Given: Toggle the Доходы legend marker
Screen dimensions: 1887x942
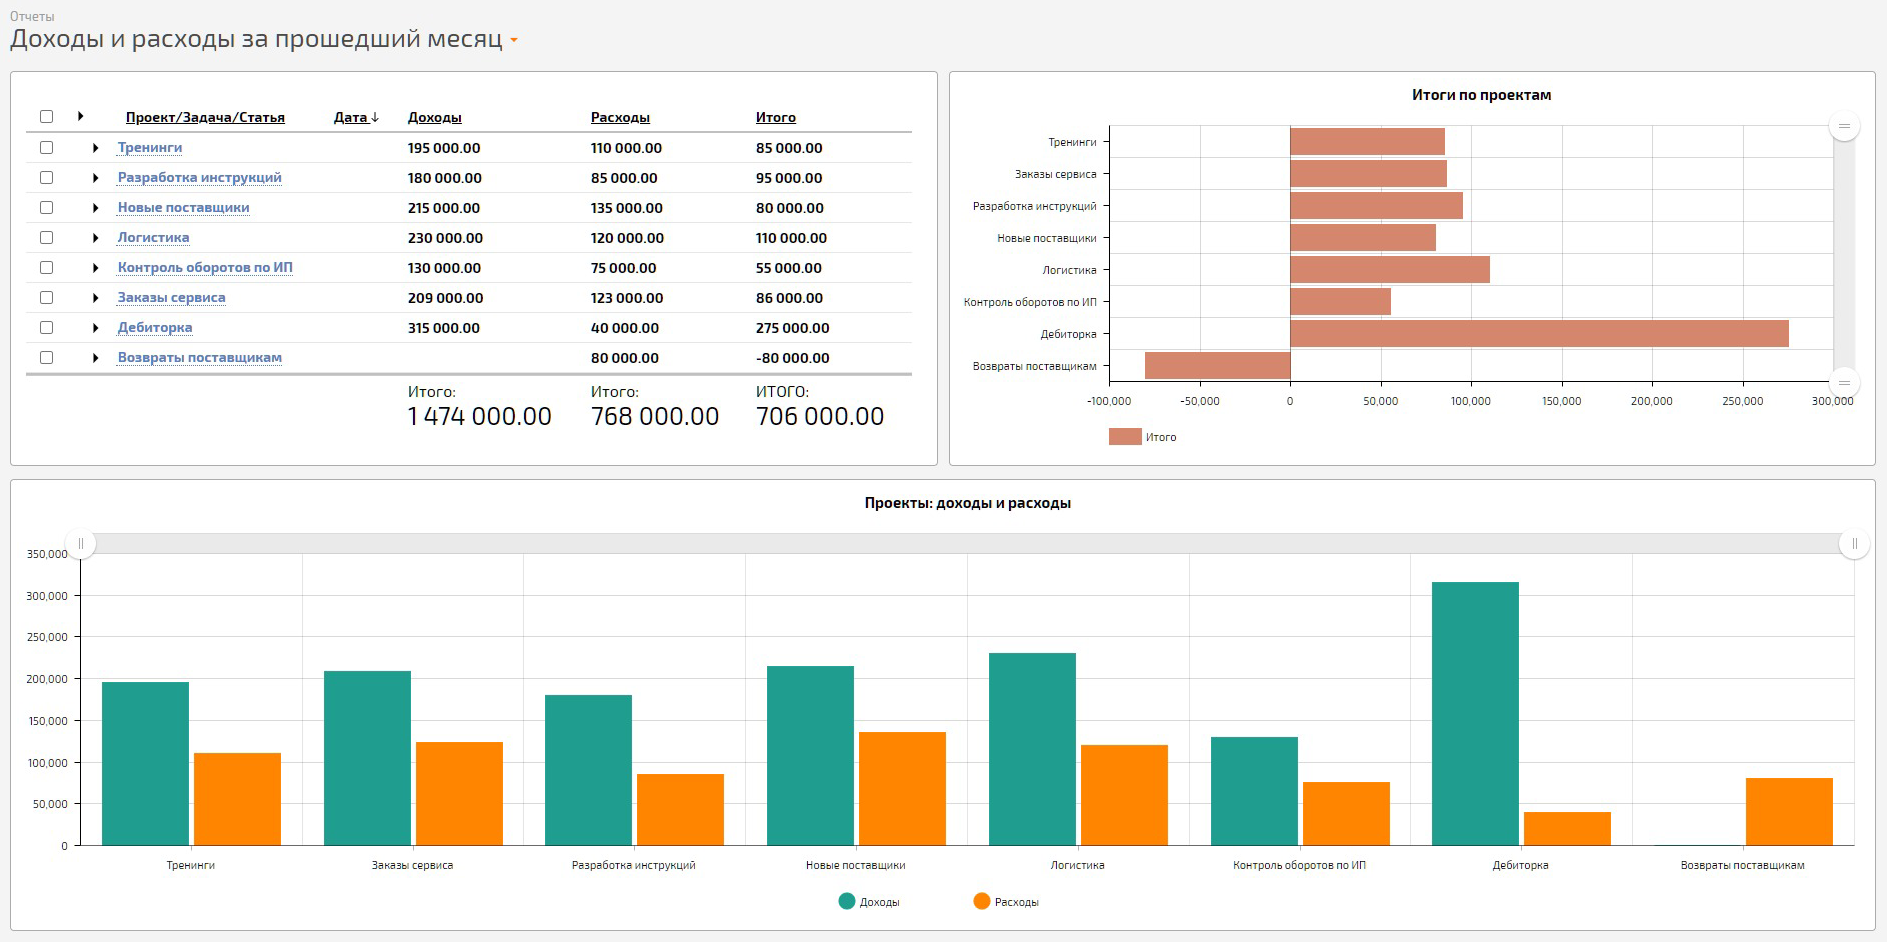Looking at the screenshot, I should [847, 901].
